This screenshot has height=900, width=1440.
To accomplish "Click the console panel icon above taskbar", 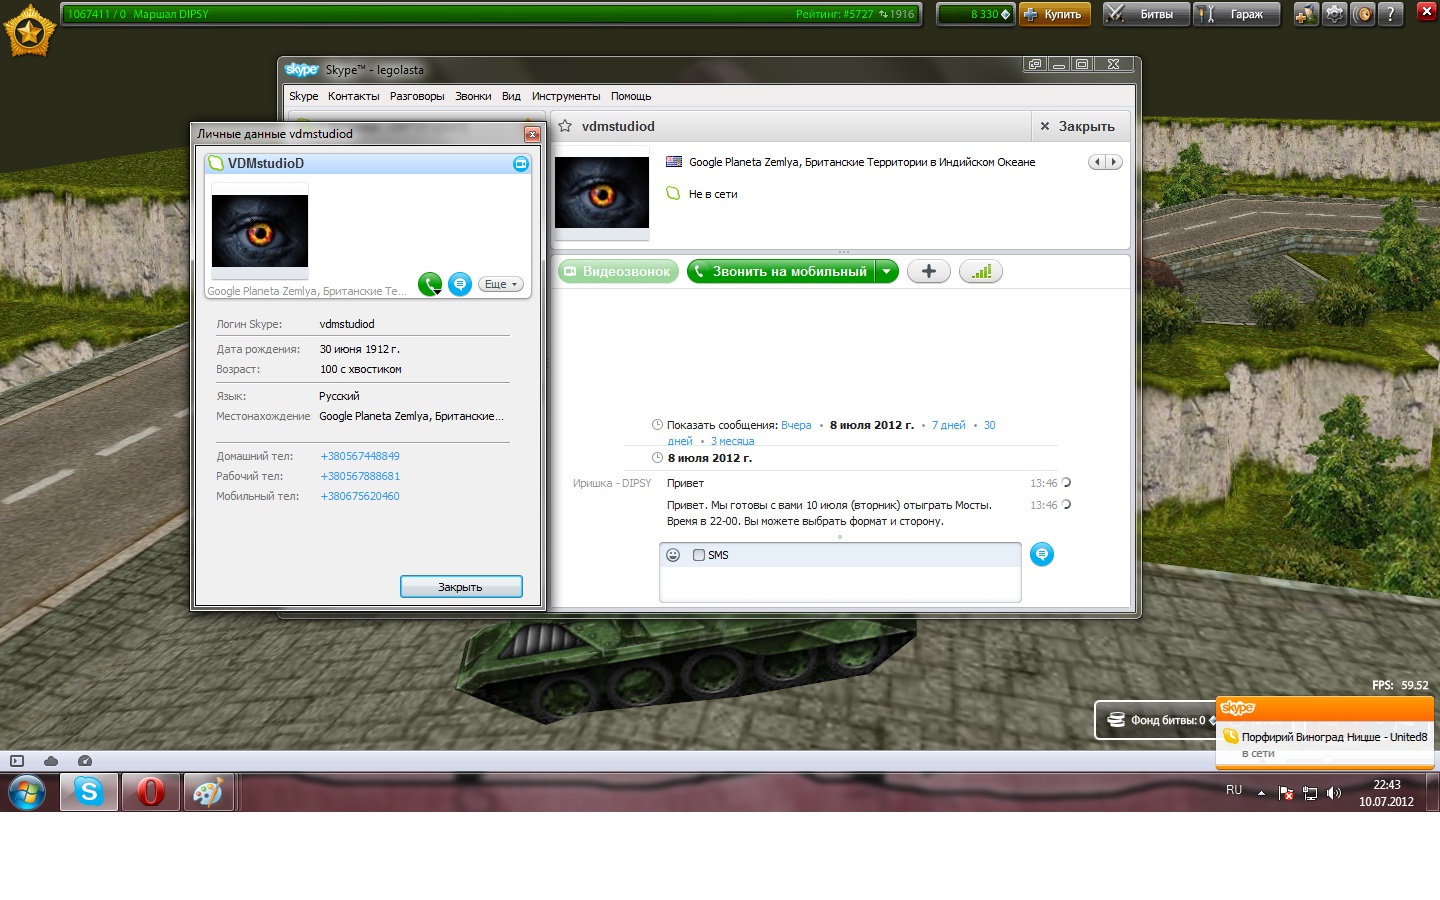I will [x=17, y=761].
